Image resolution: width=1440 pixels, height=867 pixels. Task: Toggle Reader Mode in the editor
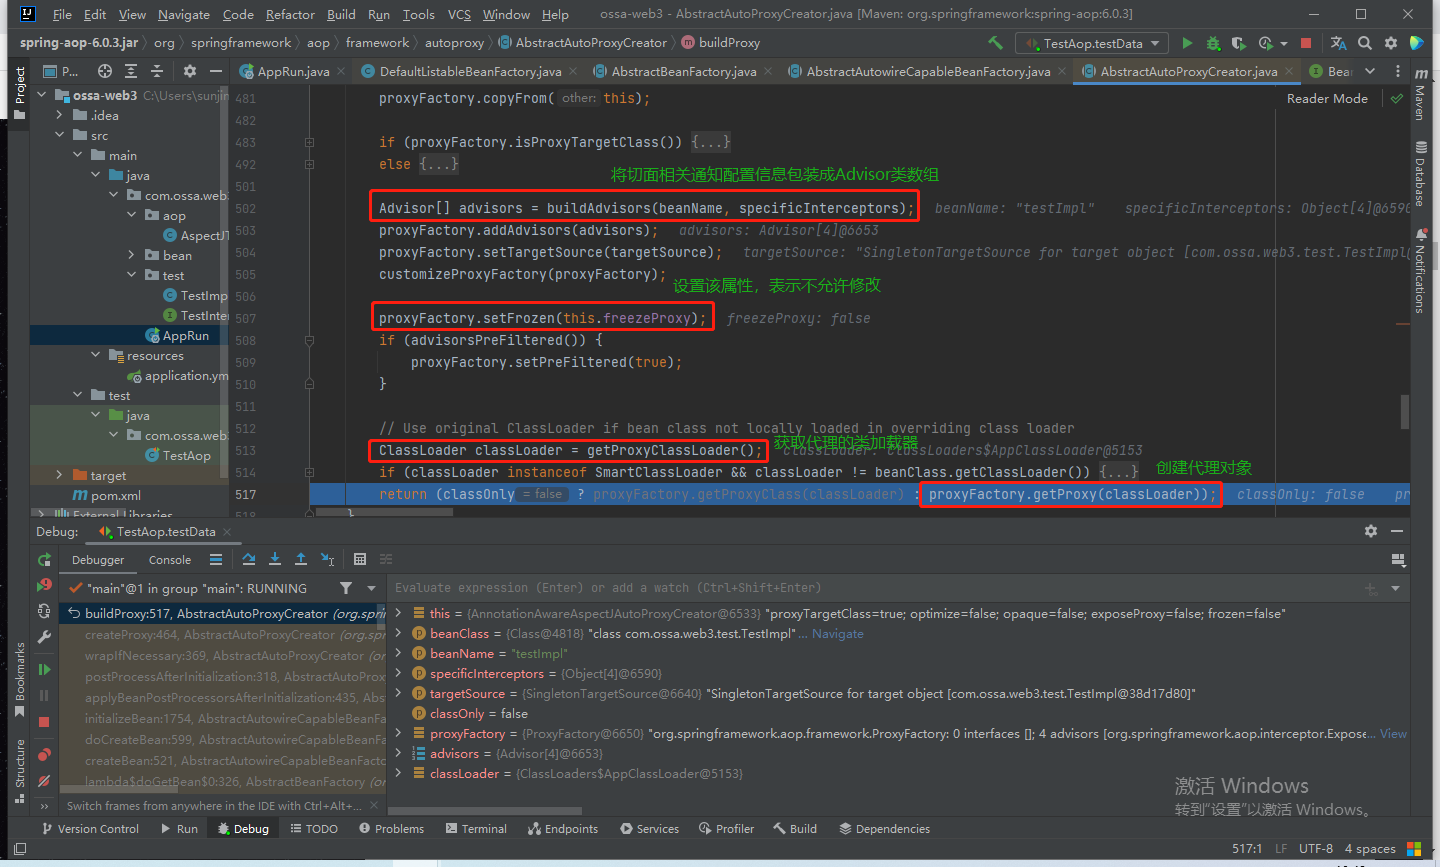click(x=1327, y=98)
